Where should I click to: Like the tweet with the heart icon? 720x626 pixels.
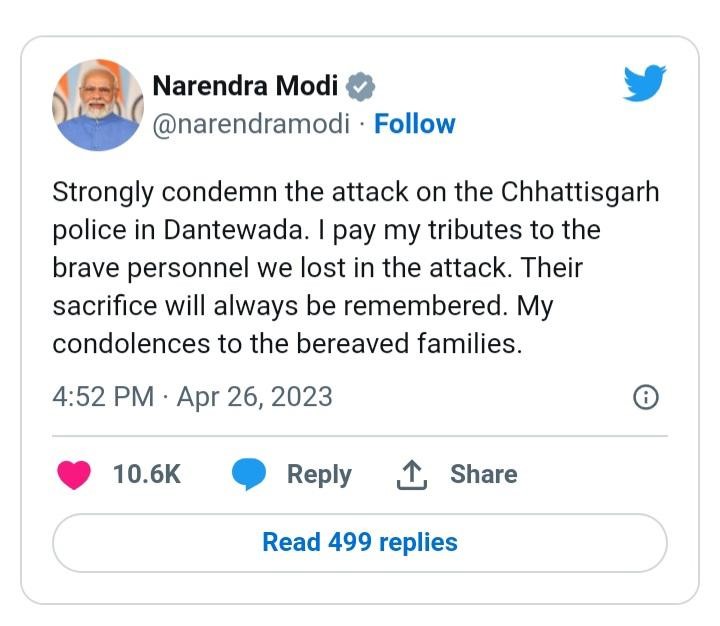tap(73, 474)
